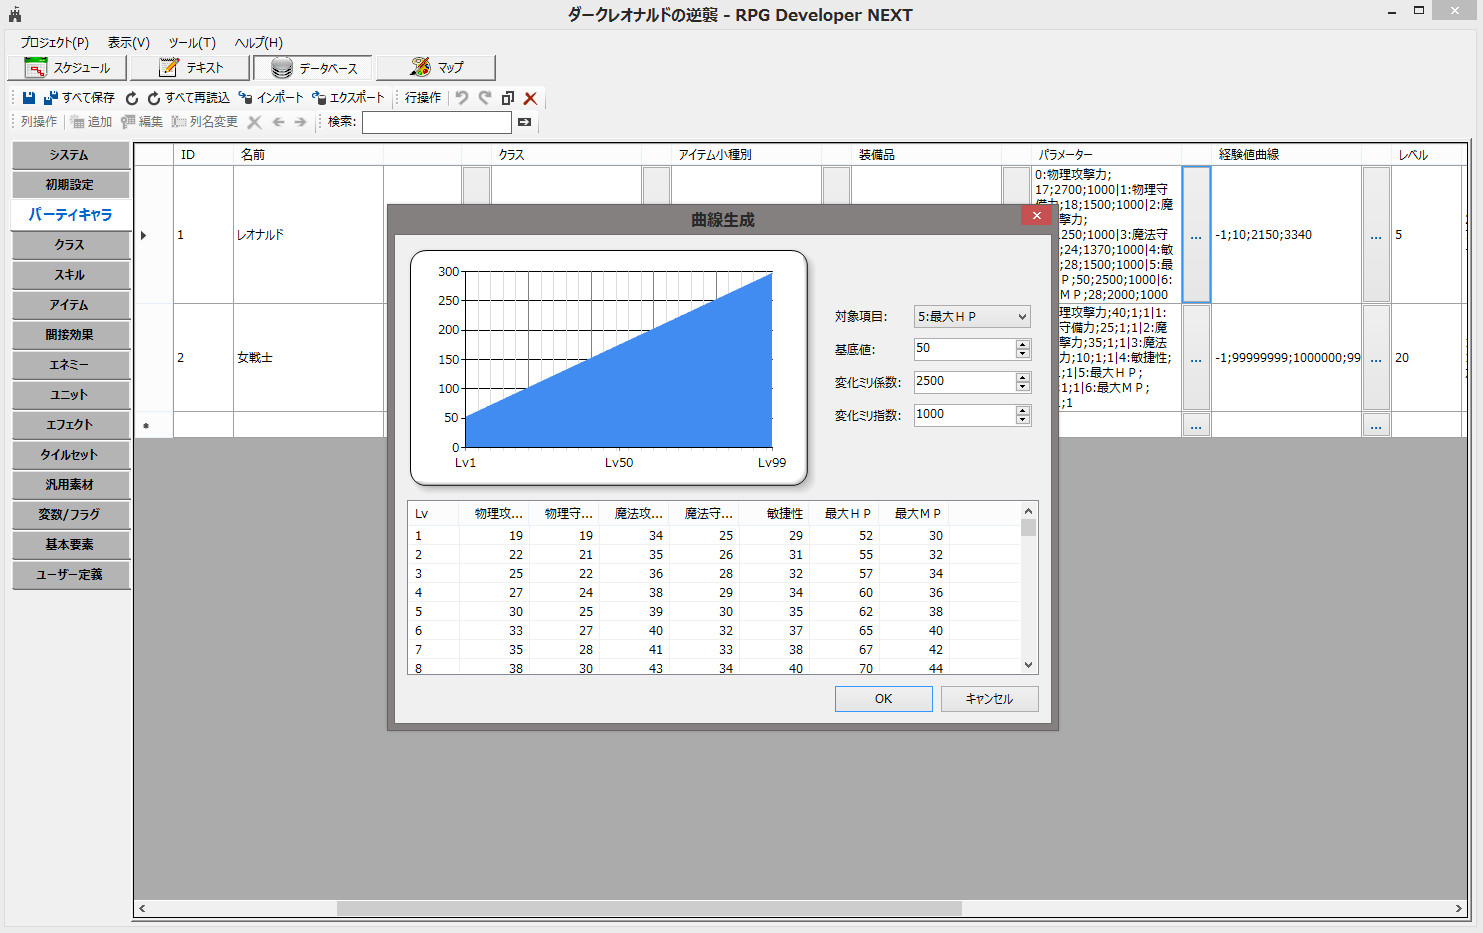The width and height of the screenshot is (1483, 933).
Task: Delete with the red X row icon
Action: pos(530,97)
